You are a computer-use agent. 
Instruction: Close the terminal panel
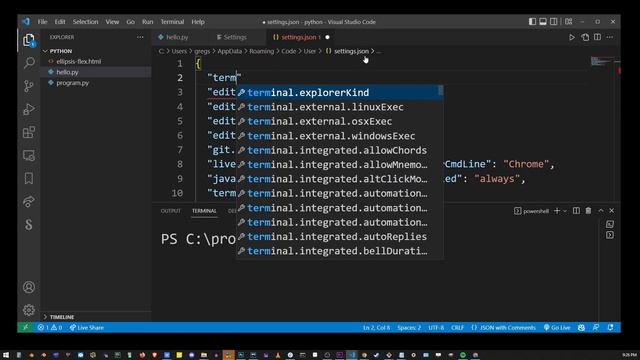pyautogui.click(x=611, y=211)
